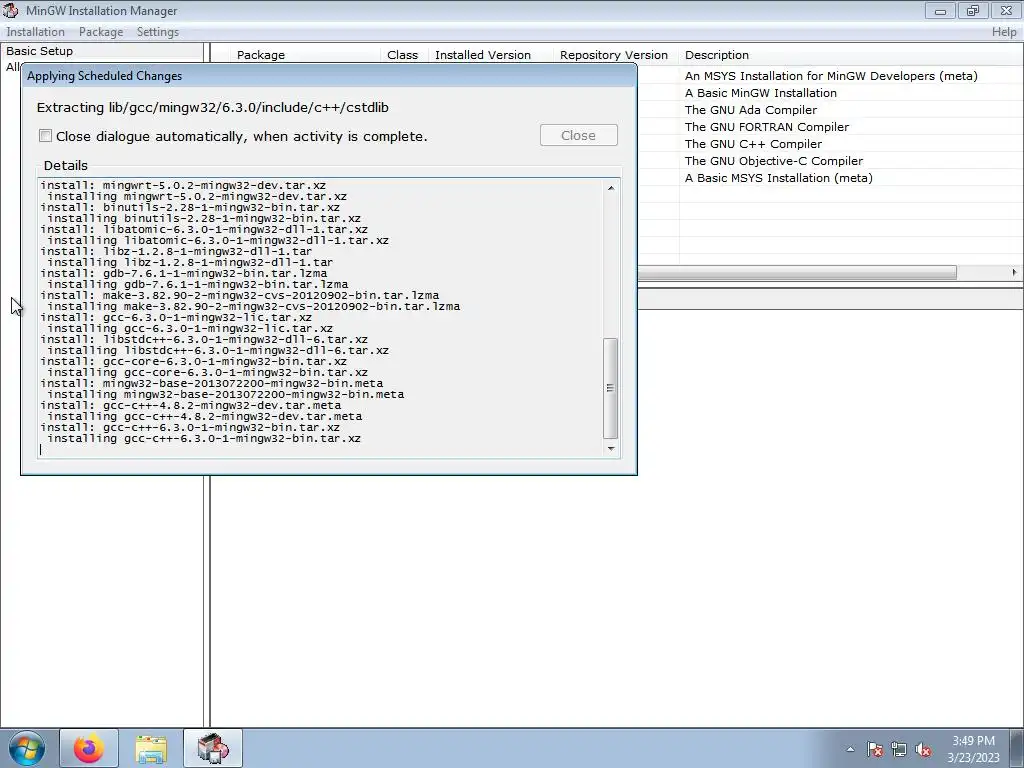Click the MinGW installer taskbar icon
Screen dimensions: 1024x768
213,748
